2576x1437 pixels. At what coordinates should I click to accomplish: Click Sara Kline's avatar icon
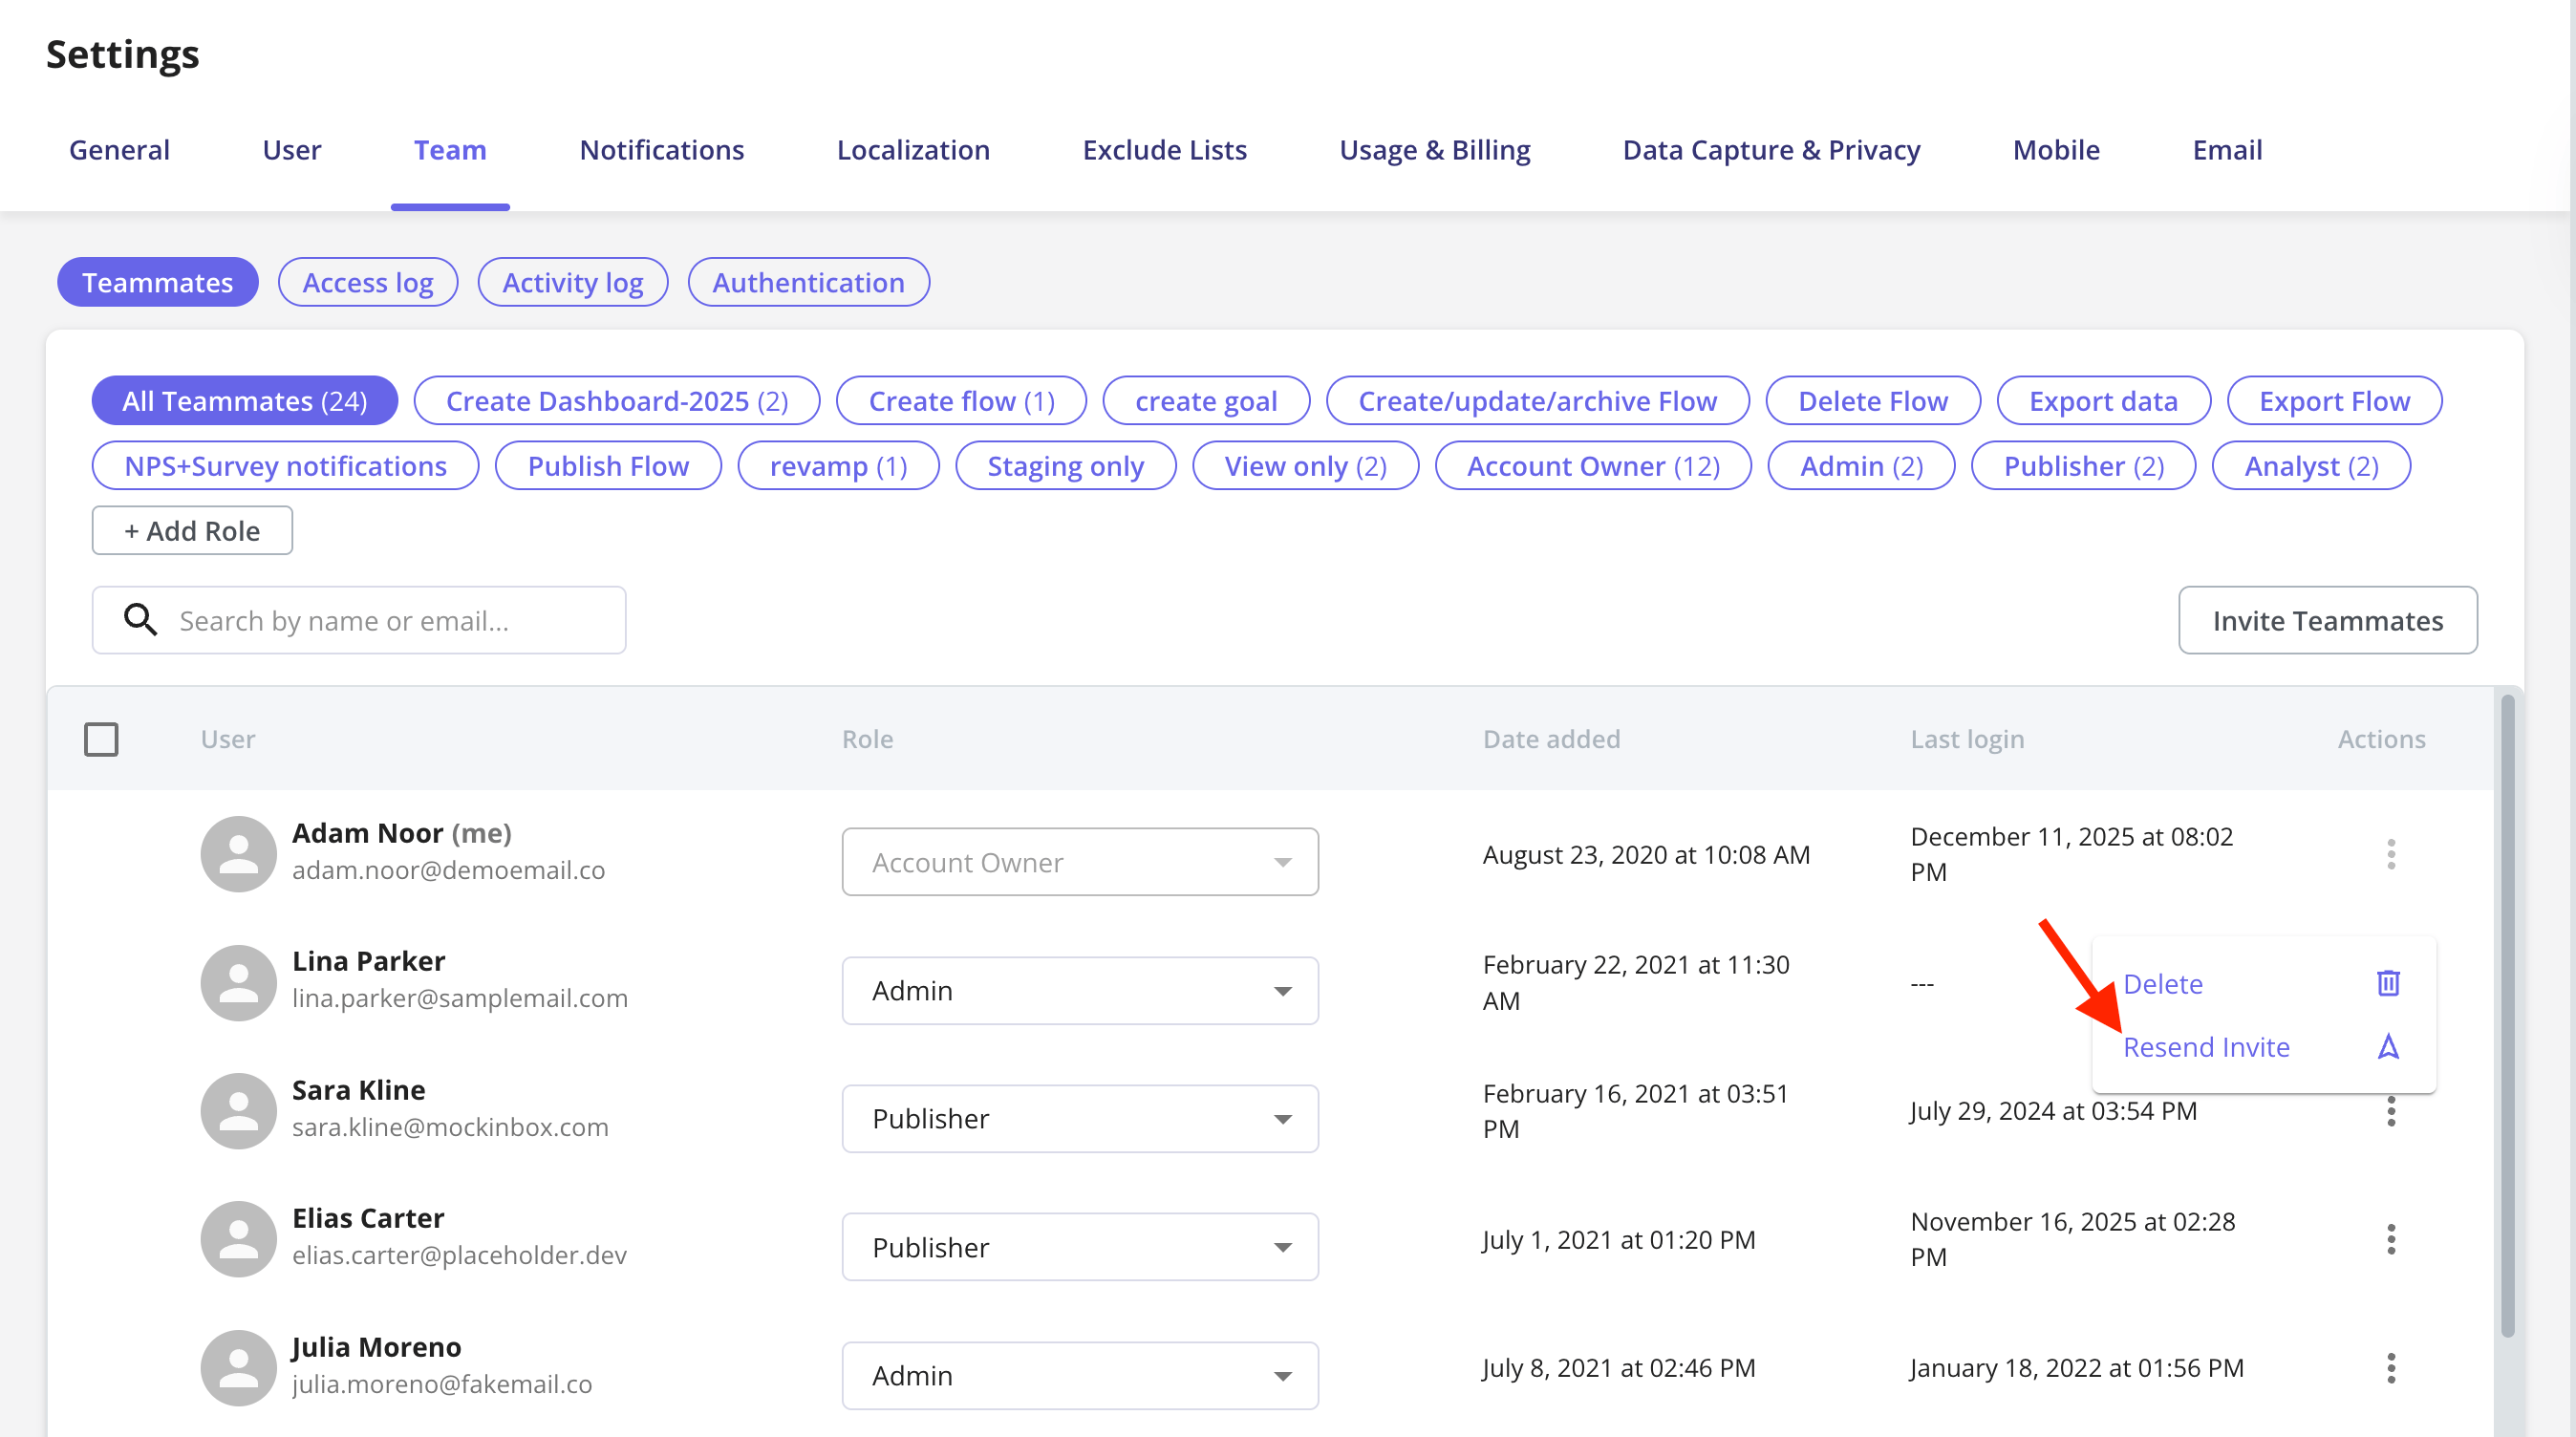pyautogui.click(x=238, y=1110)
